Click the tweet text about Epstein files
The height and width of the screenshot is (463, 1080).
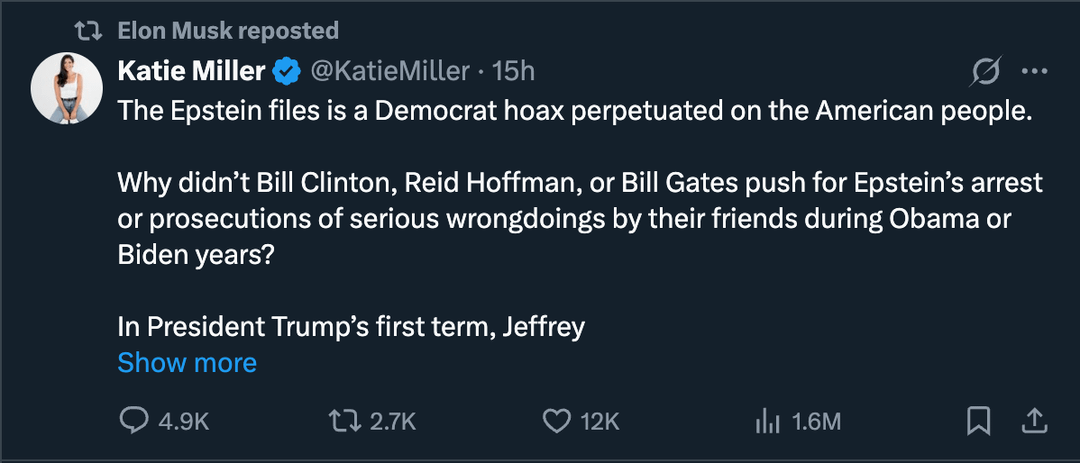tap(573, 111)
